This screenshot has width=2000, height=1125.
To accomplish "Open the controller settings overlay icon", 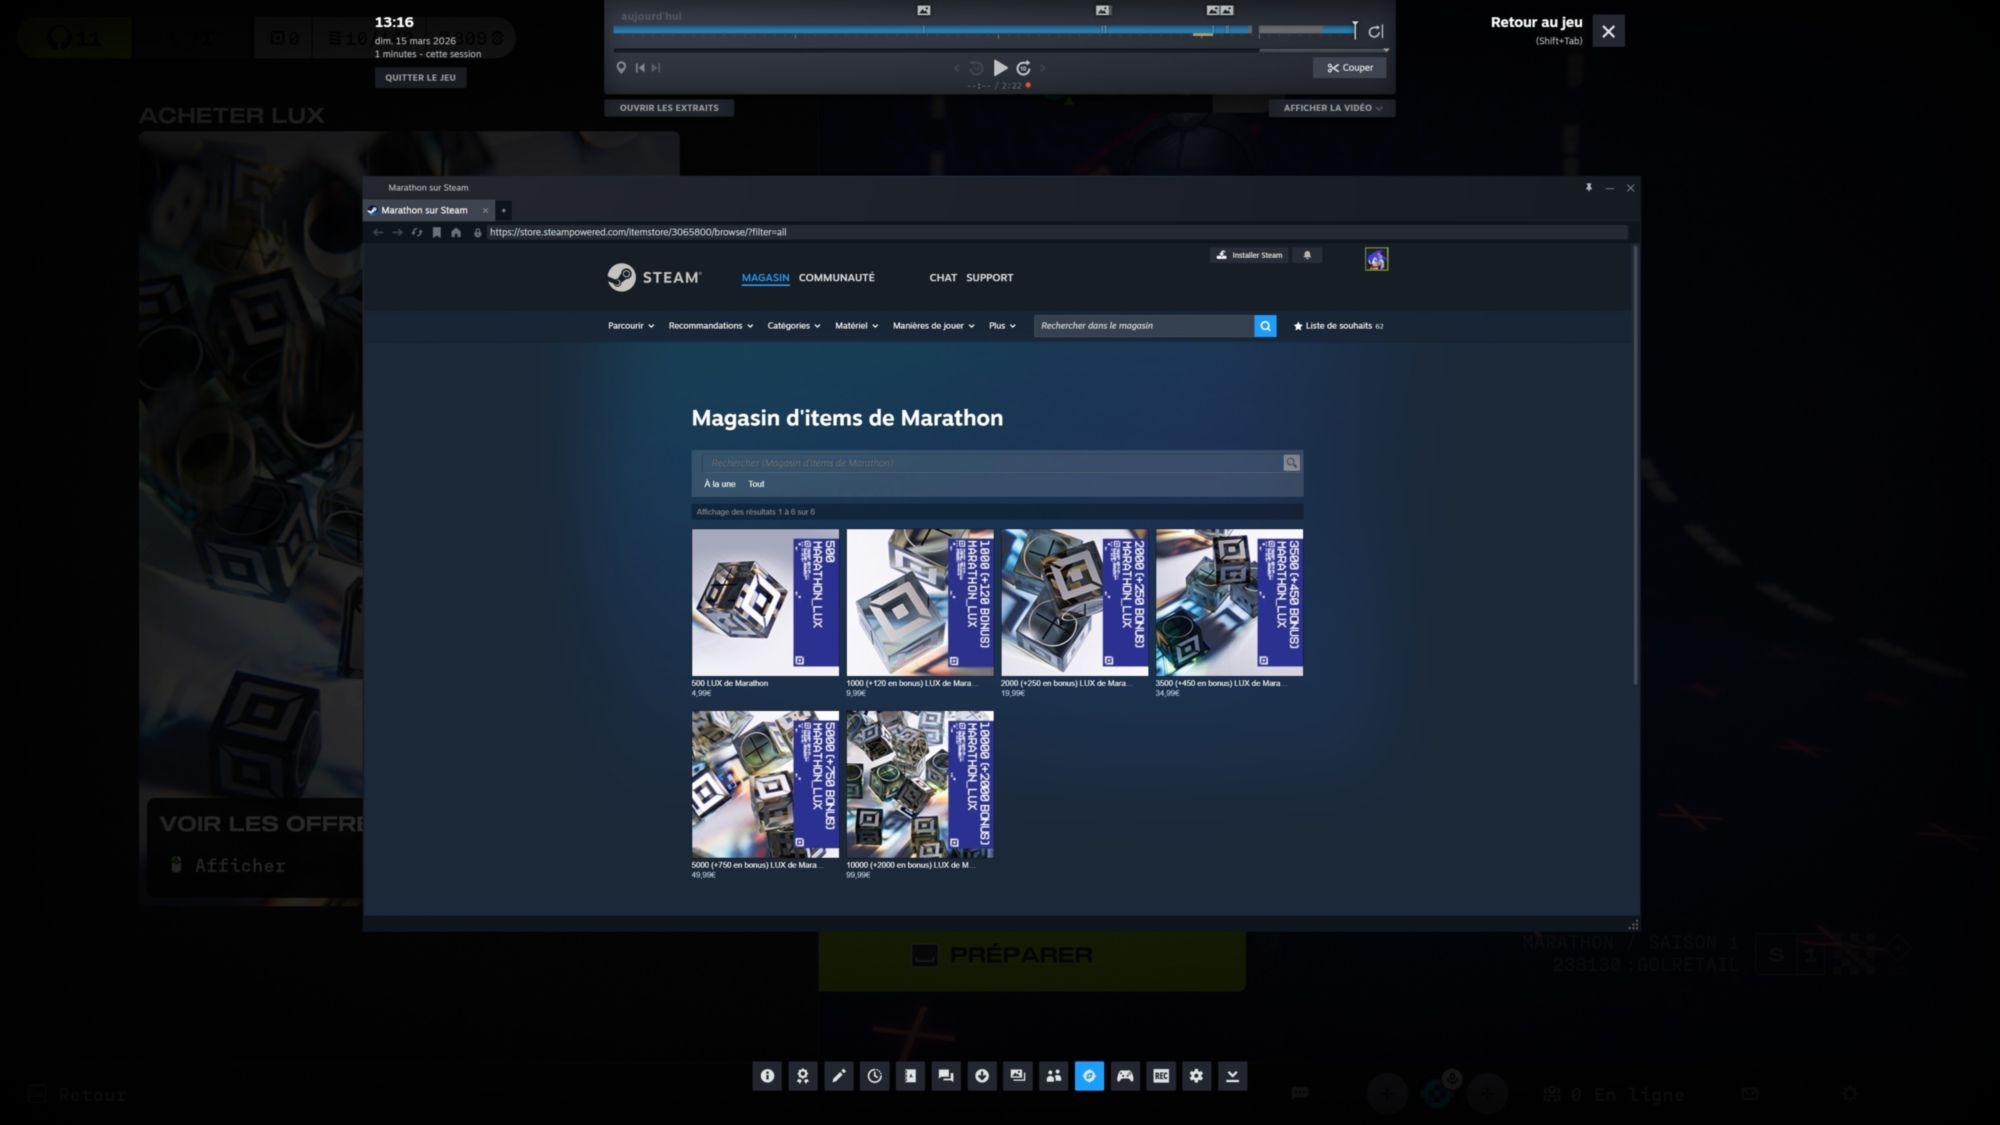I will [x=1125, y=1076].
